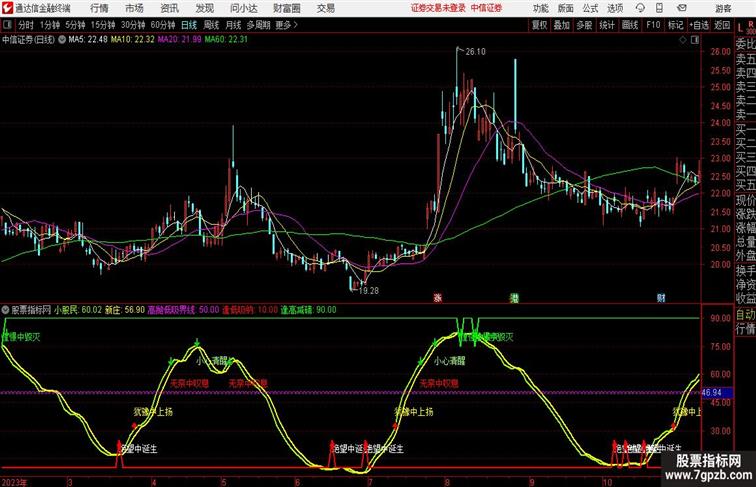Open the 版面 menu
The height and width of the screenshot is (487, 756).
tap(566, 8)
